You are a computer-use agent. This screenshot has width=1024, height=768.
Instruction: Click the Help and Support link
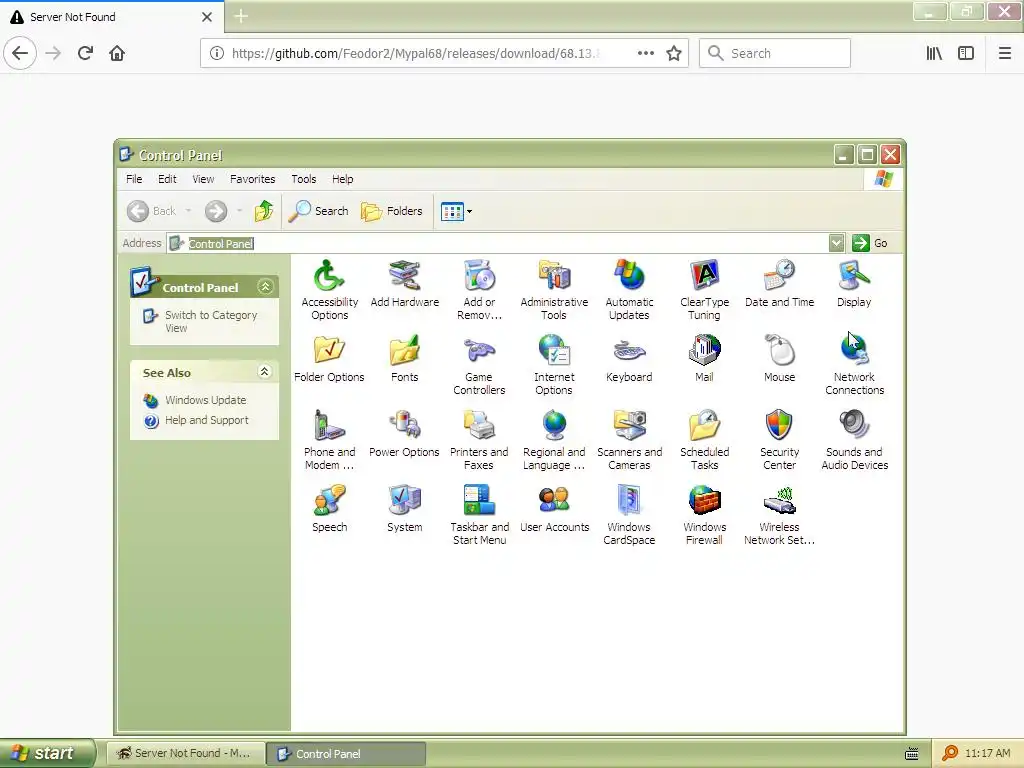click(206, 420)
